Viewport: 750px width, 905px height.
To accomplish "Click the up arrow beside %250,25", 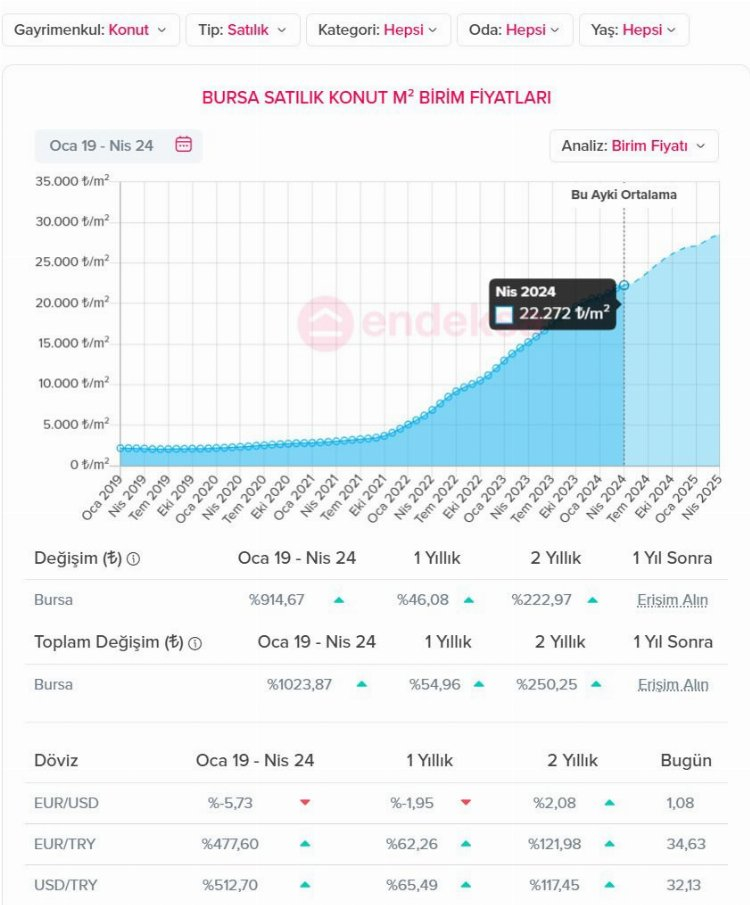I will pos(596,685).
